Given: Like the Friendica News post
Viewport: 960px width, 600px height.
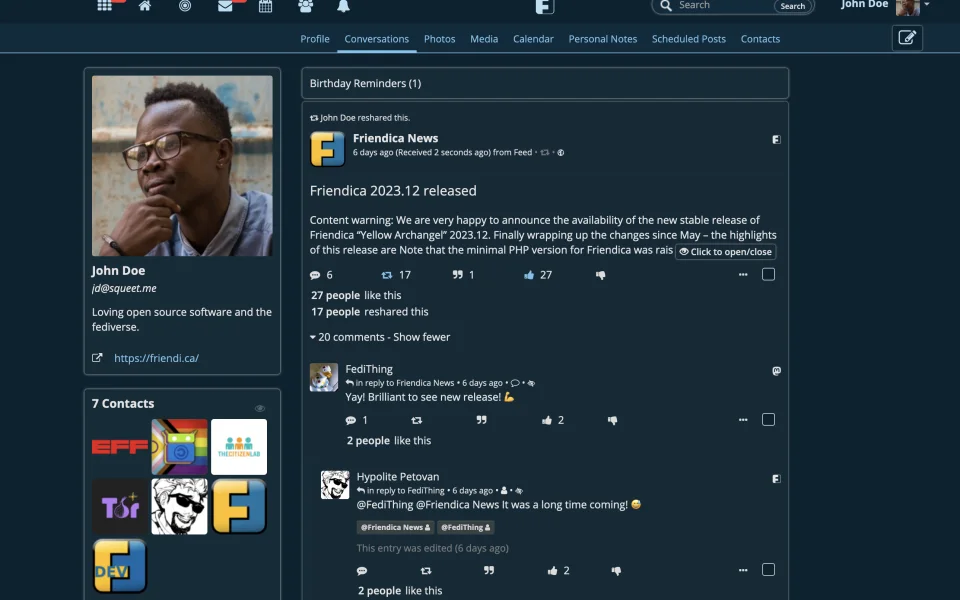Looking at the screenshot, I should (529, 275).
